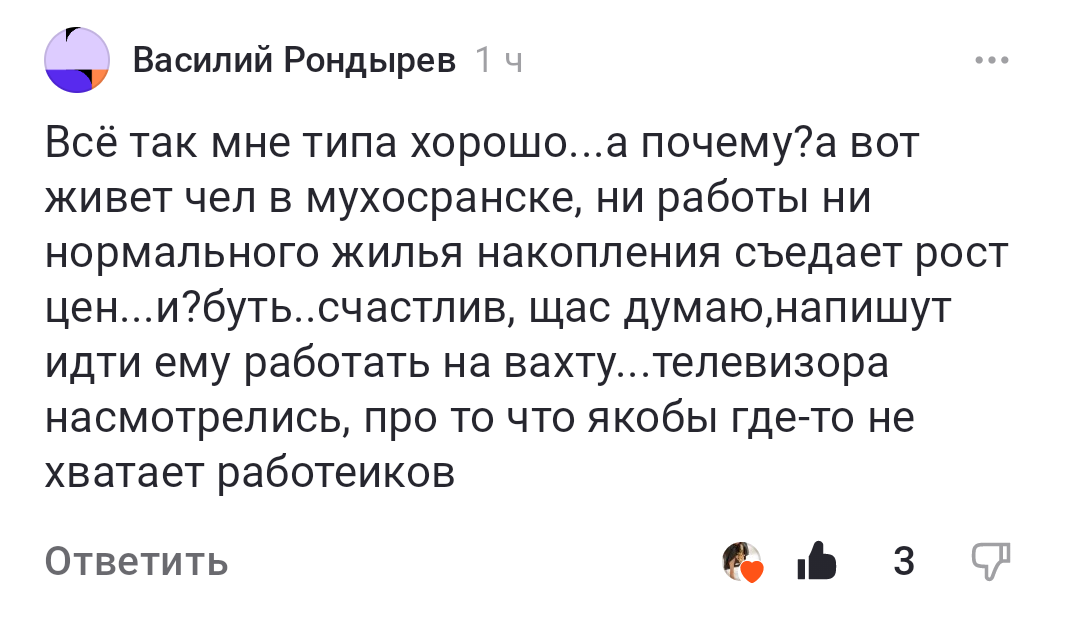Screen dimensions: 1067x641
Task: Open Василий Рондырев's profile avatar
Action: click(x=78, y=58)
